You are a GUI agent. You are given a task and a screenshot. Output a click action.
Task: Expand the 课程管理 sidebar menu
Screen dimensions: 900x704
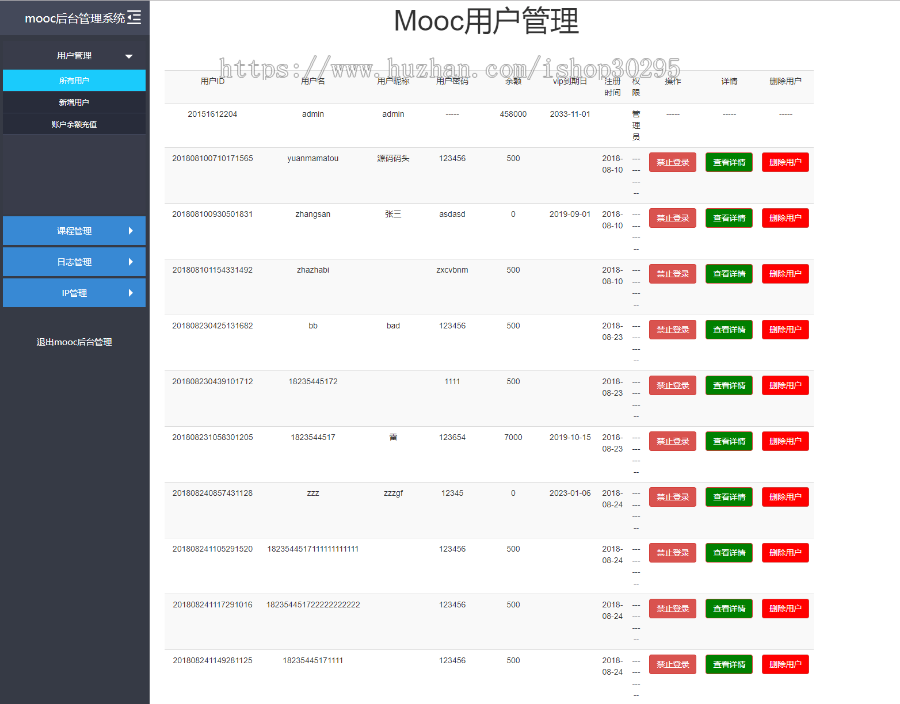75,230
